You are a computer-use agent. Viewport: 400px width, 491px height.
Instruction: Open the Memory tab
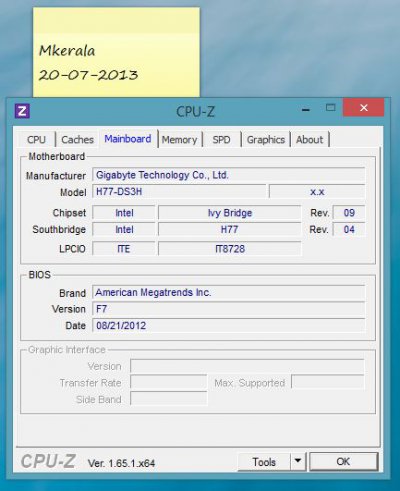tap(180, 139)
